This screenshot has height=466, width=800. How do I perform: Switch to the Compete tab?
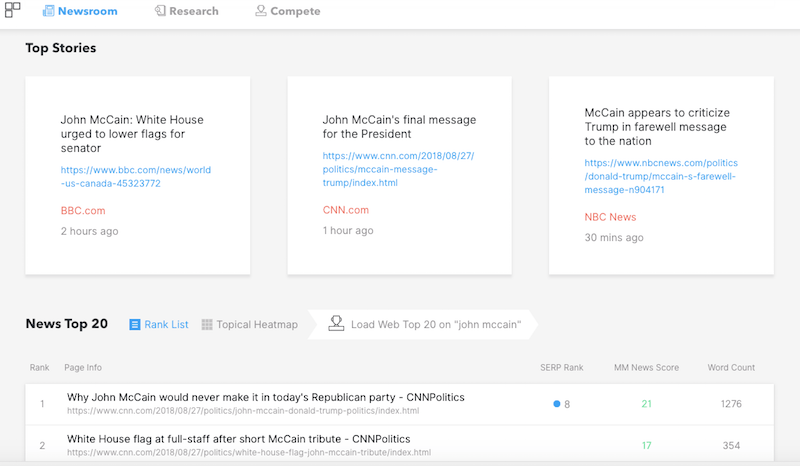click(x=288, y=11)
